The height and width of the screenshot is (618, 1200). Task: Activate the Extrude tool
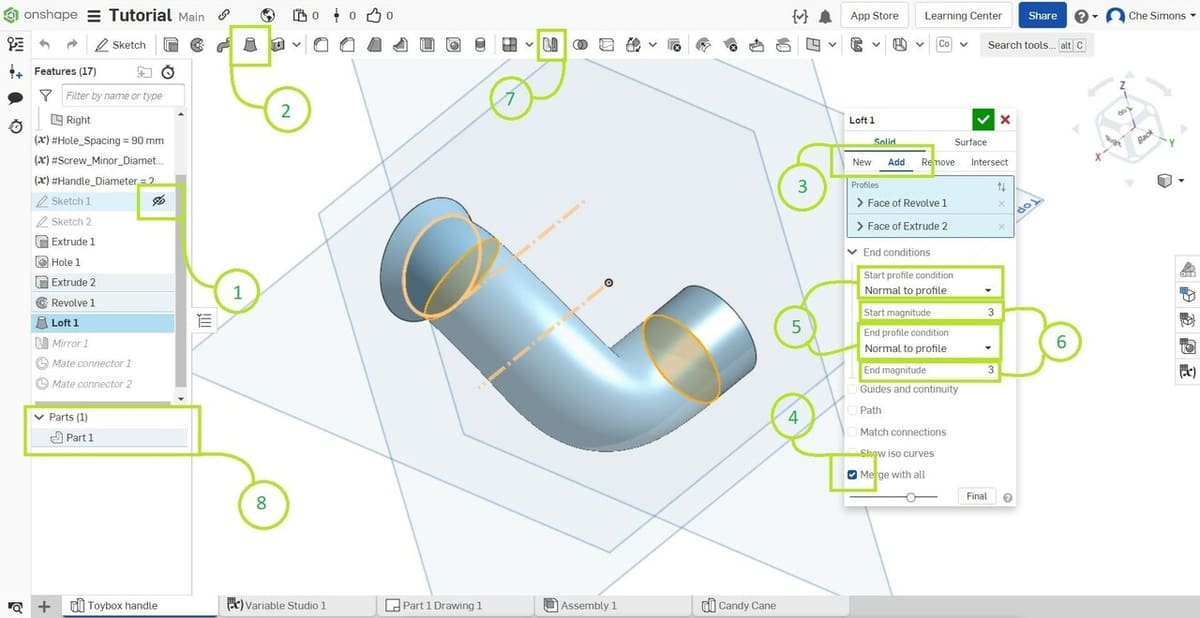171,45
